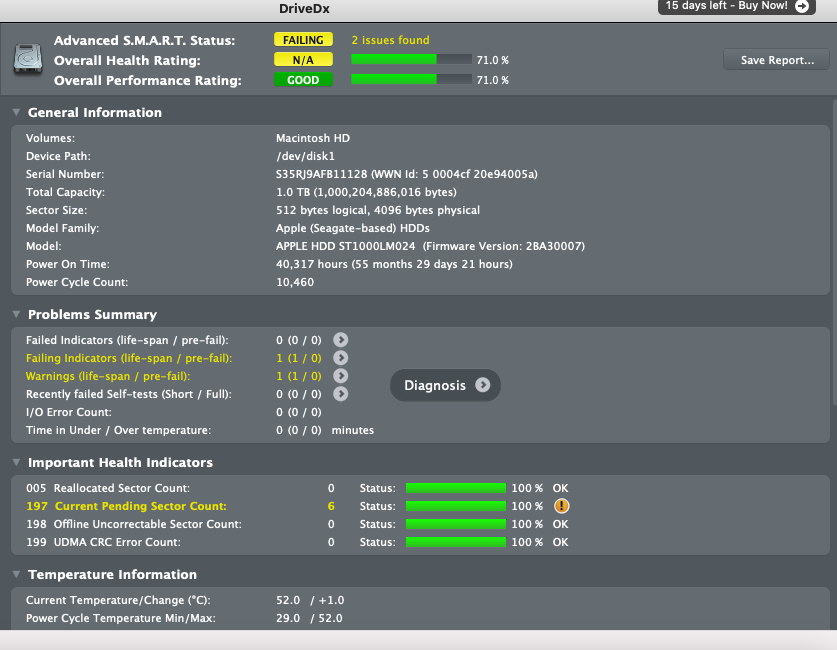Click the /dev/disk1 device path
The image size is (837, 650).
coord(305,156)
